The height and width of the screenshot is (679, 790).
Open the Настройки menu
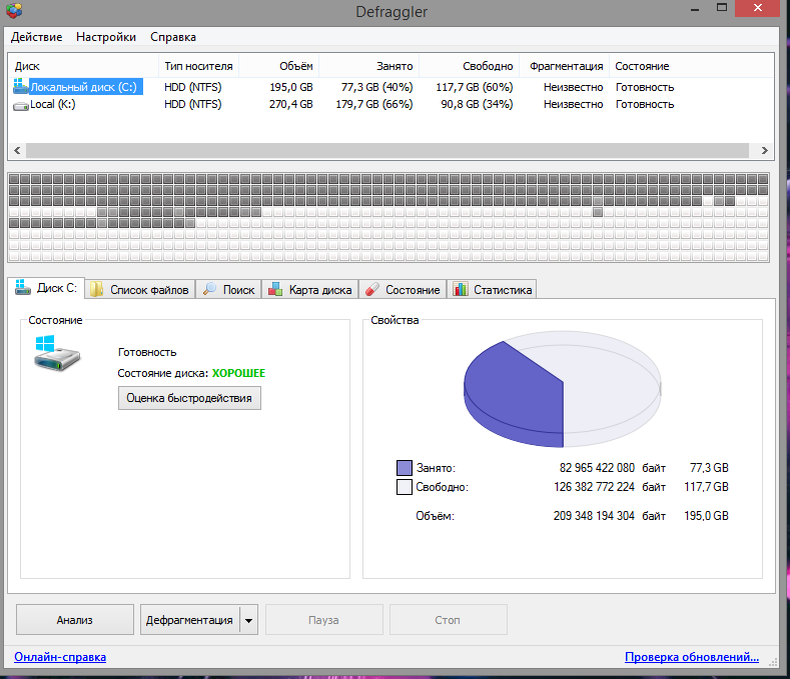coord(106,37)
